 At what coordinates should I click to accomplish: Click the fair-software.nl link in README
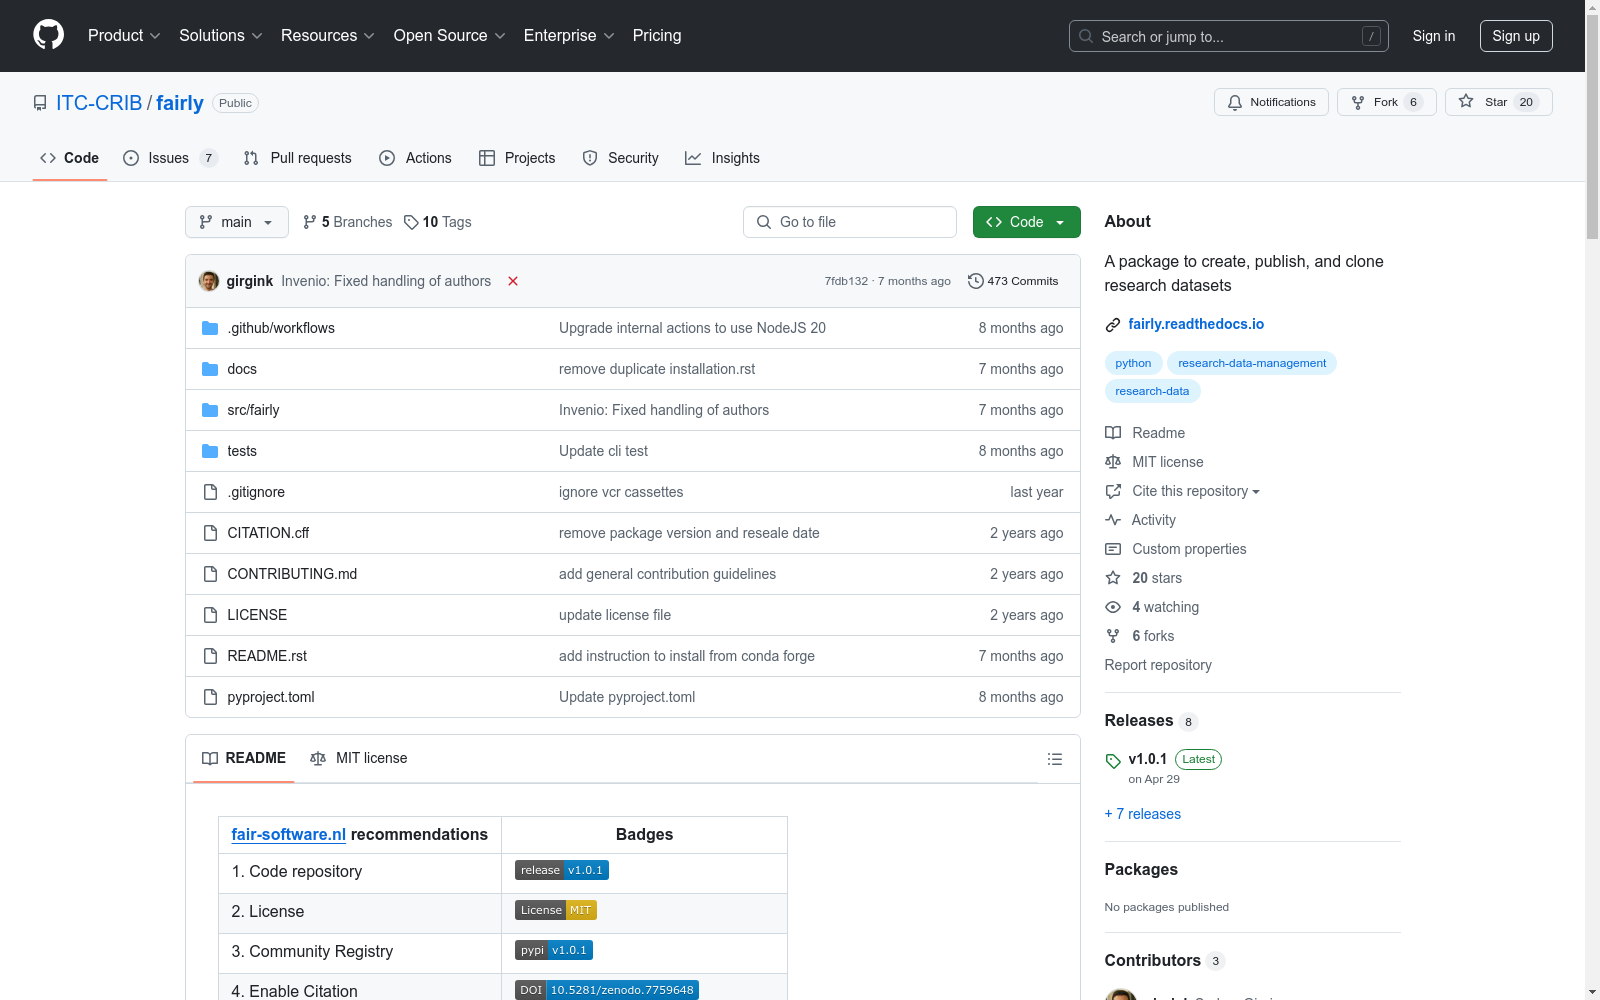click(288, 834)
